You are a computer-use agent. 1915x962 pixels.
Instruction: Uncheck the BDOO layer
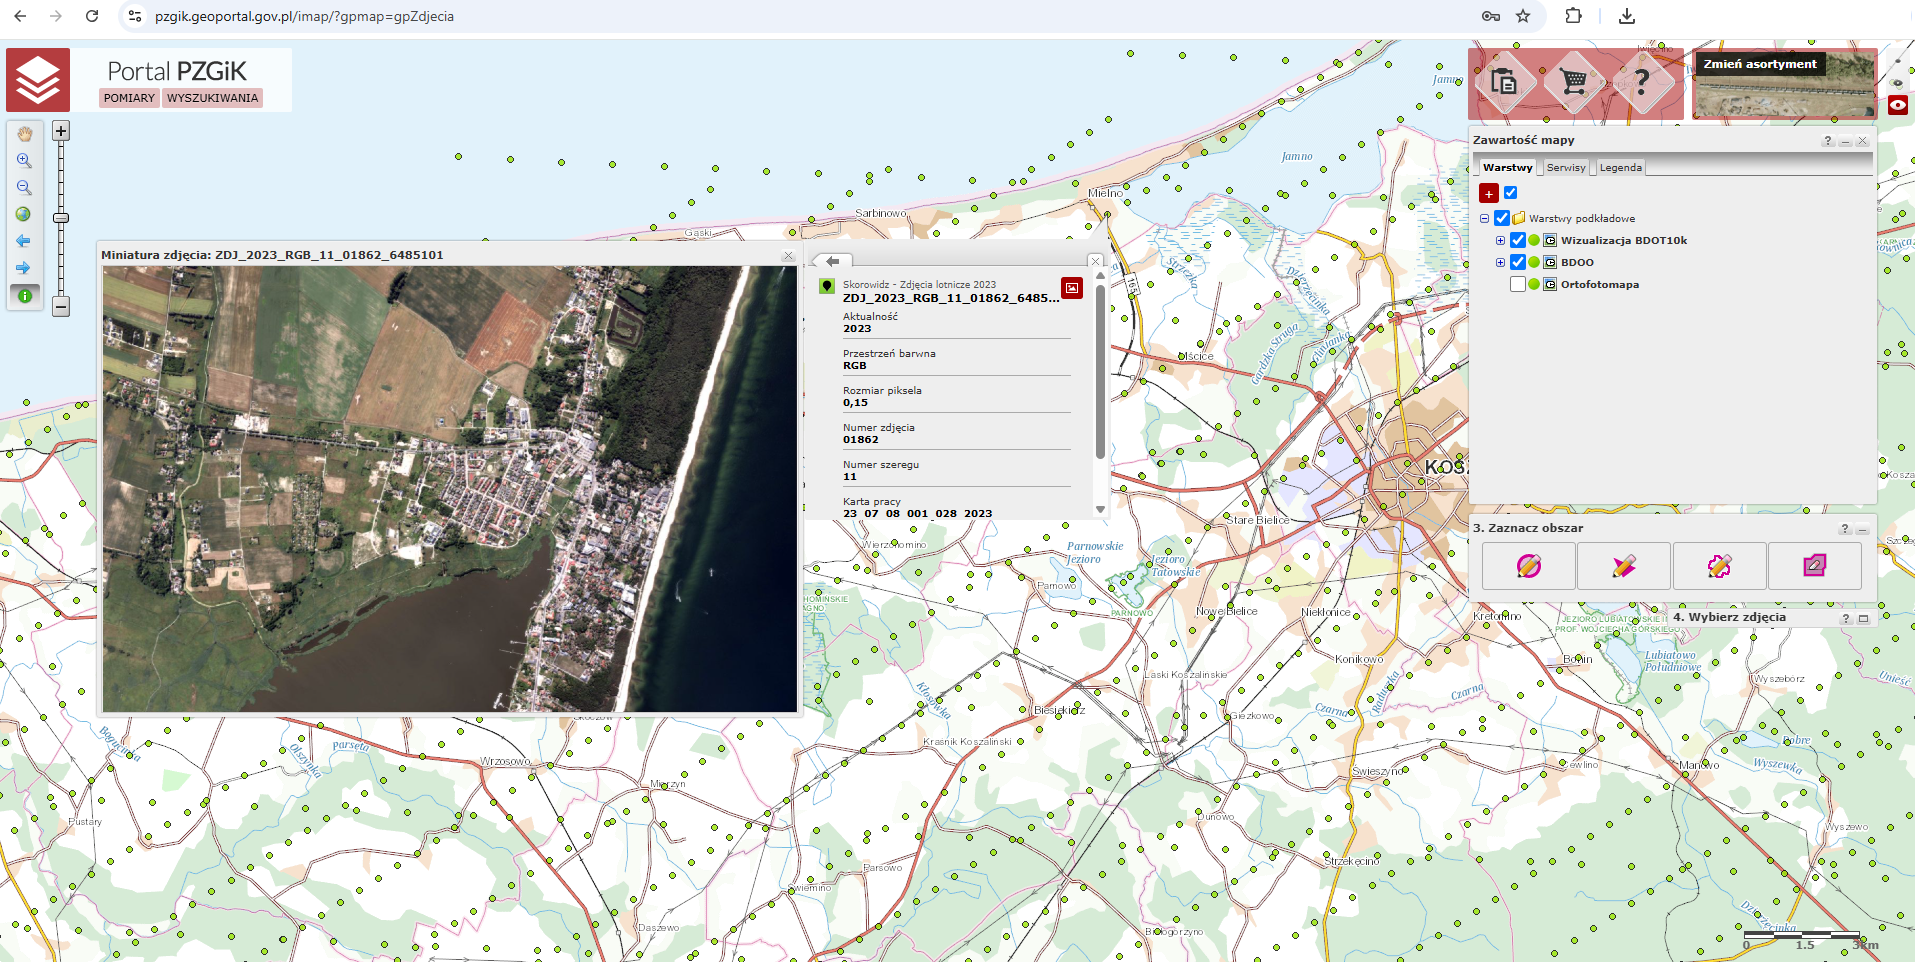pyautogui.click(x=1518, y=262)
